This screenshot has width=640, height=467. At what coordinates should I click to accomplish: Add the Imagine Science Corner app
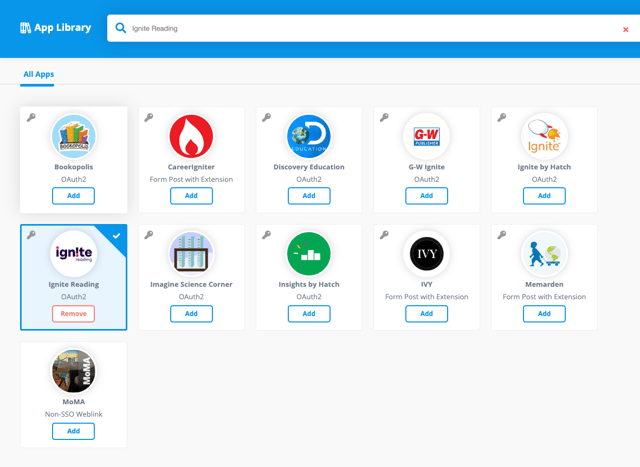pyautogui.click(x=191, y=314)
